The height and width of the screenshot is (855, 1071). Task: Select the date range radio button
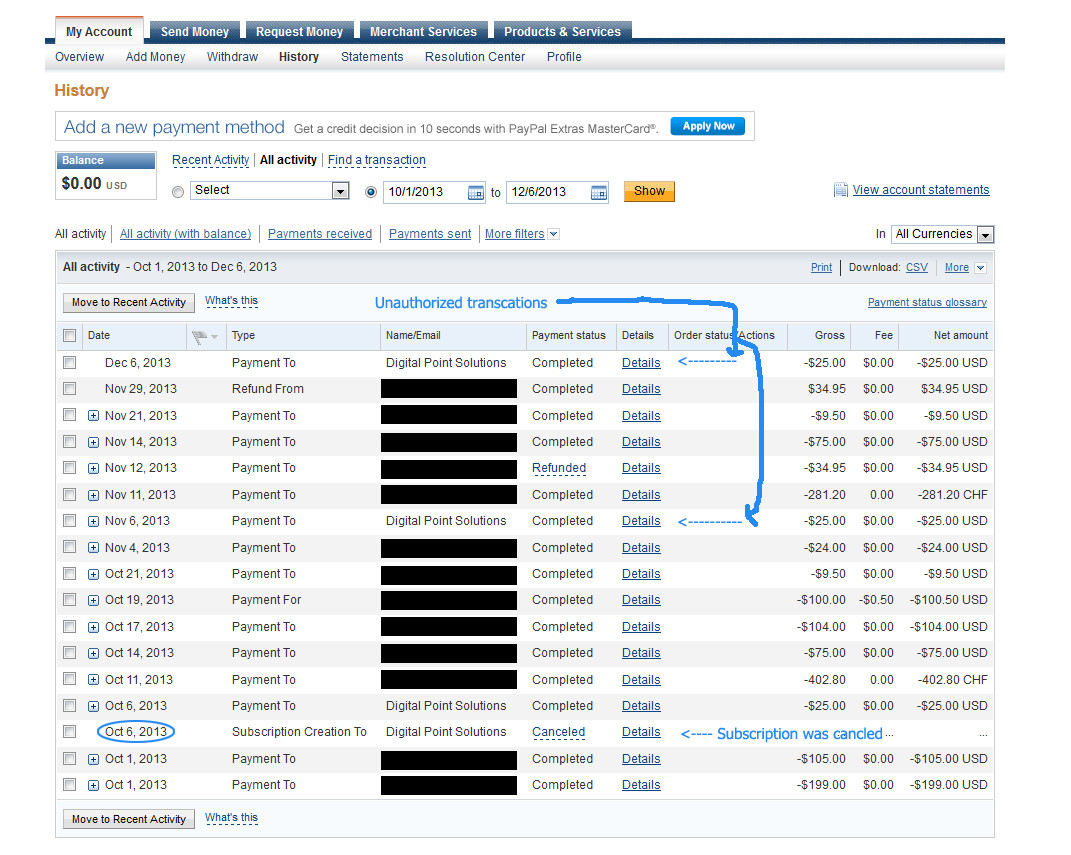point(371,192)
